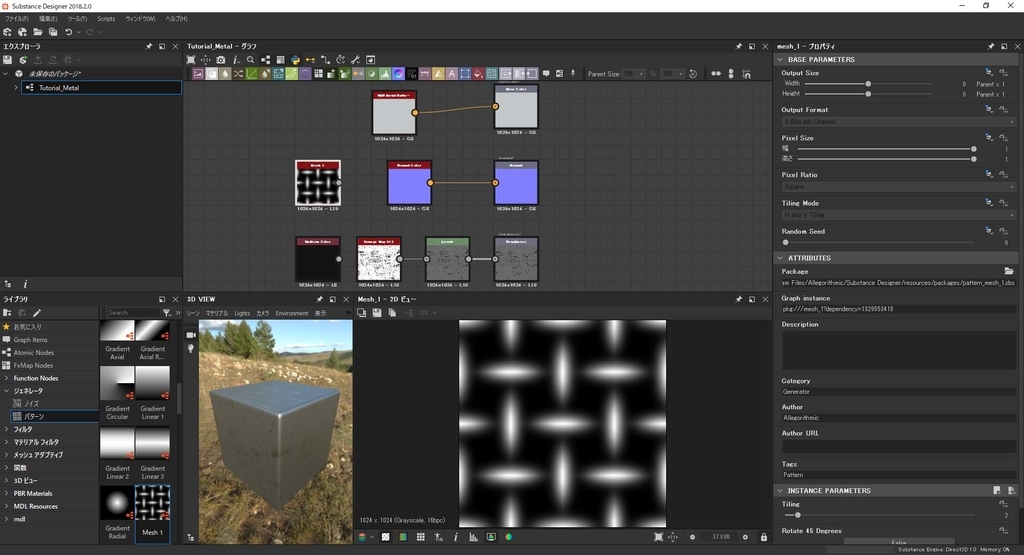Add the Warp triangle node icon
The width and height of the screenshot is (1024, 555).
pyautogui.click(x=438, y=74)
